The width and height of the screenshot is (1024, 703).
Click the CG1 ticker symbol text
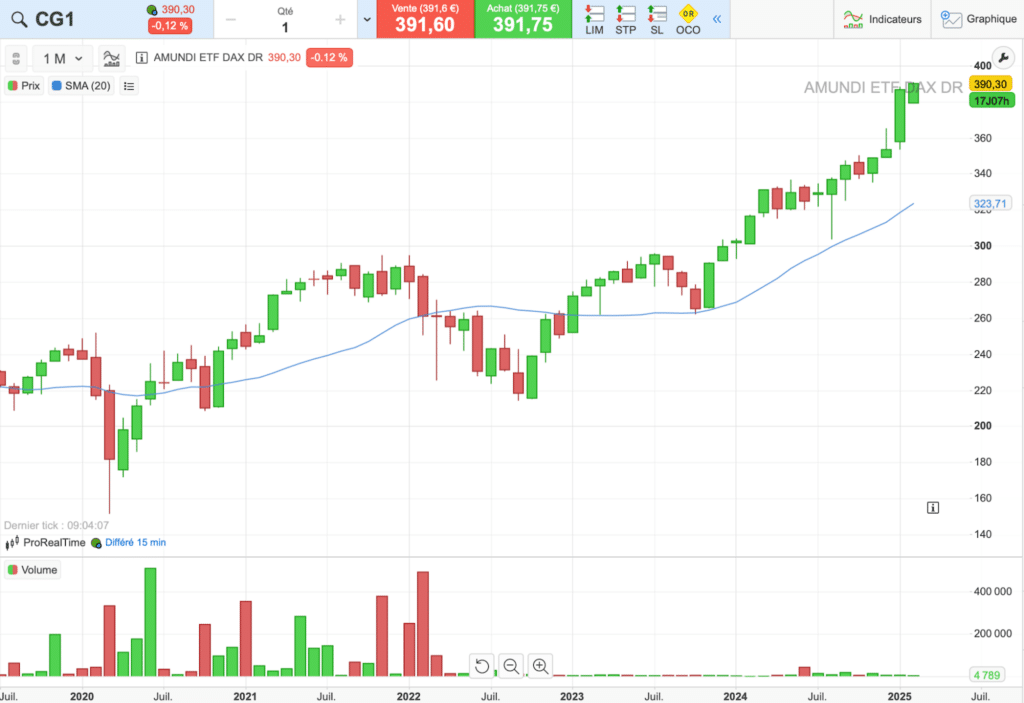pos(54,20)
